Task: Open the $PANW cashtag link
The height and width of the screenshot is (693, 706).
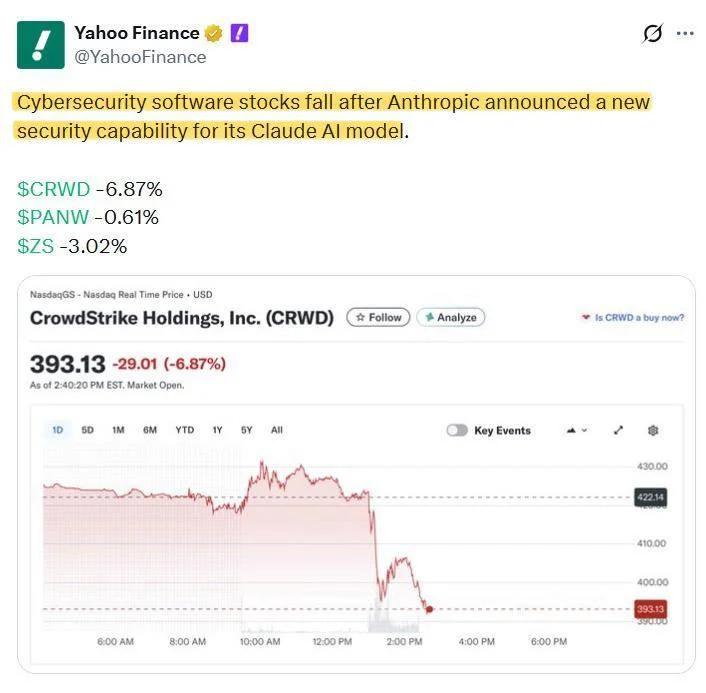Action: pyautogui.click(x=53, y=217)
